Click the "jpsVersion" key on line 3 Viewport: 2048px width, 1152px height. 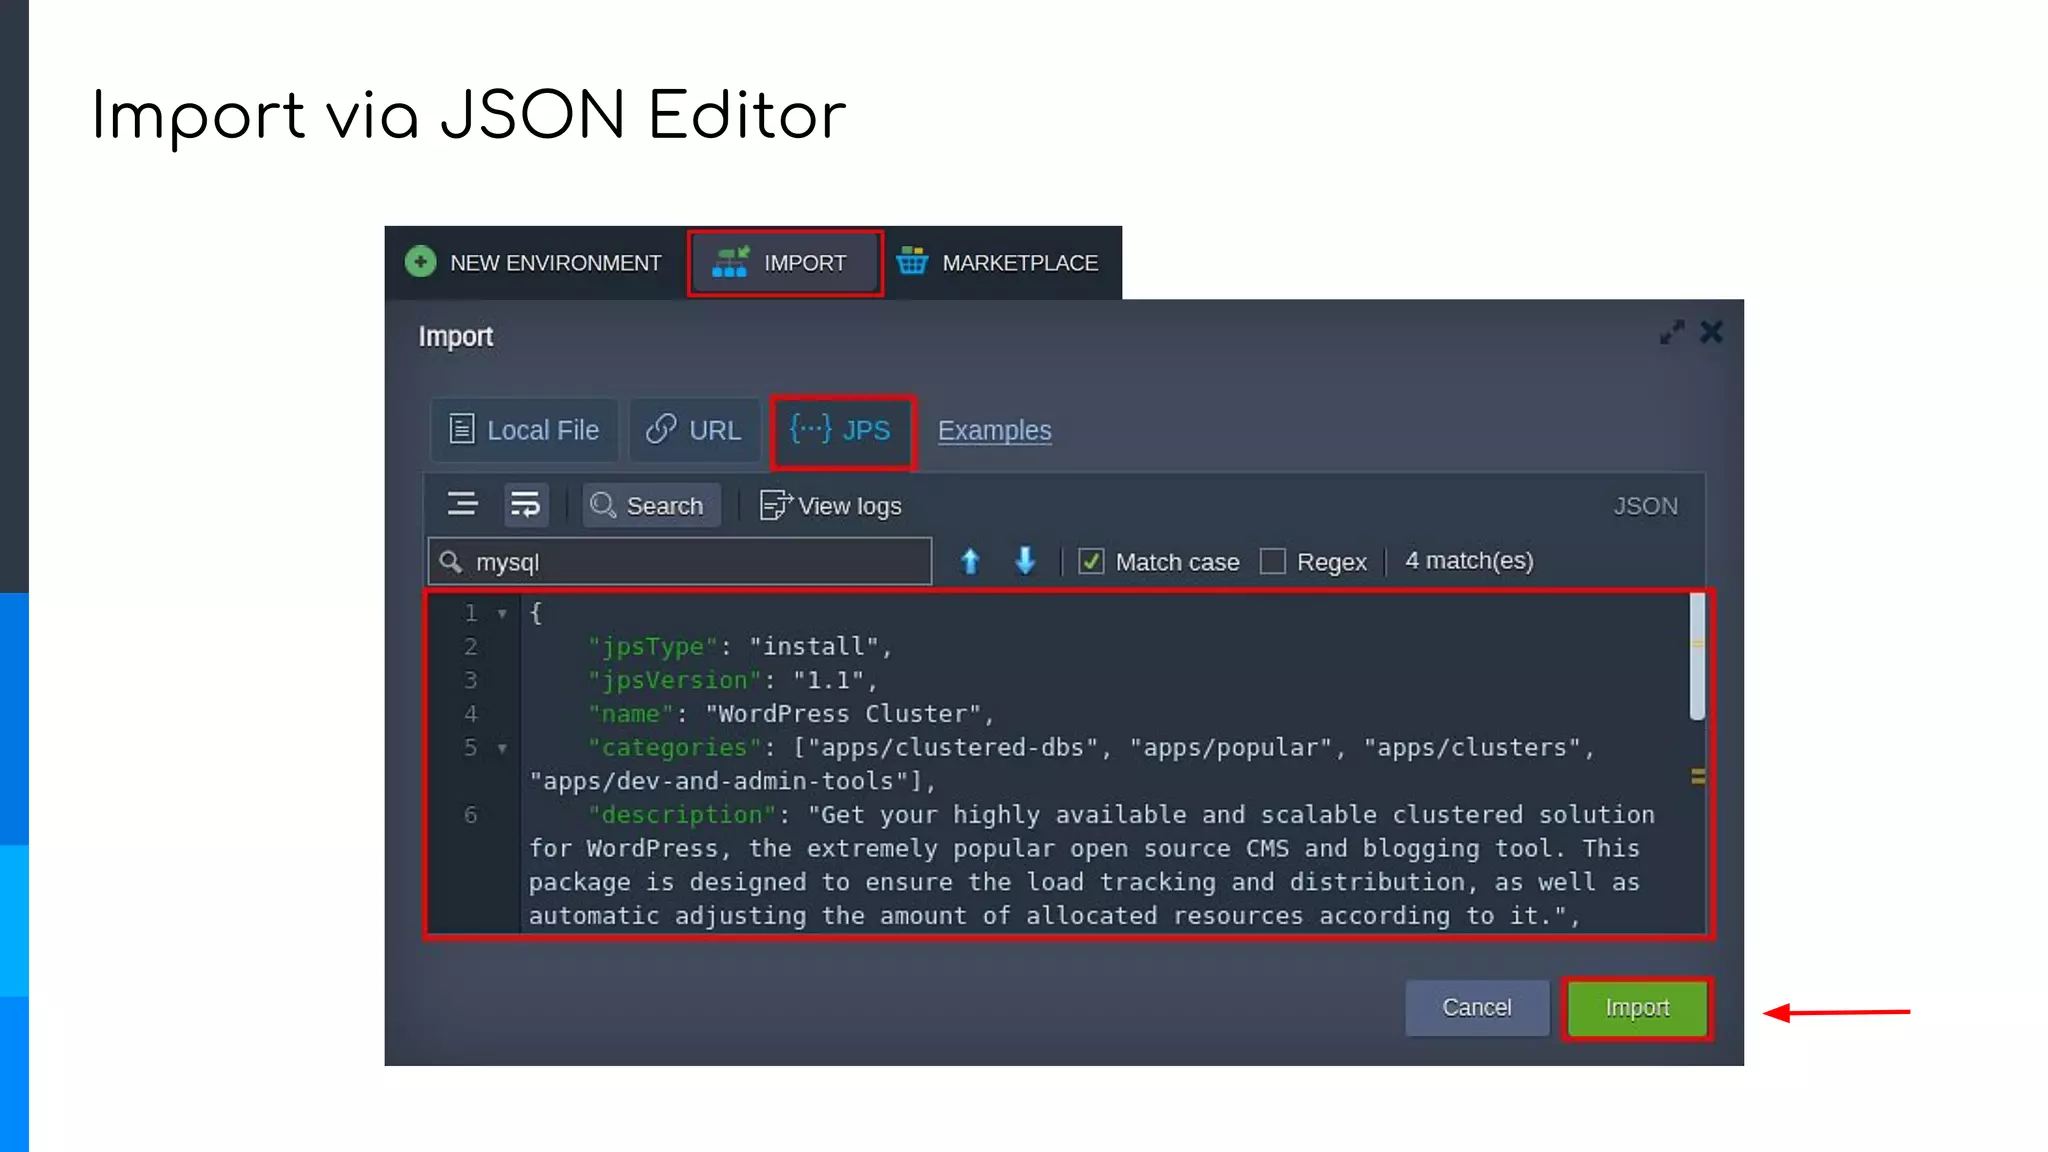tap(675, 680)
